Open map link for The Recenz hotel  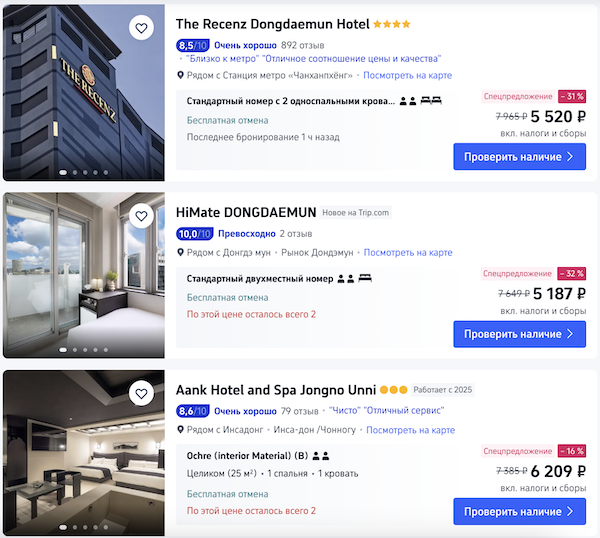tap(407, 75)
